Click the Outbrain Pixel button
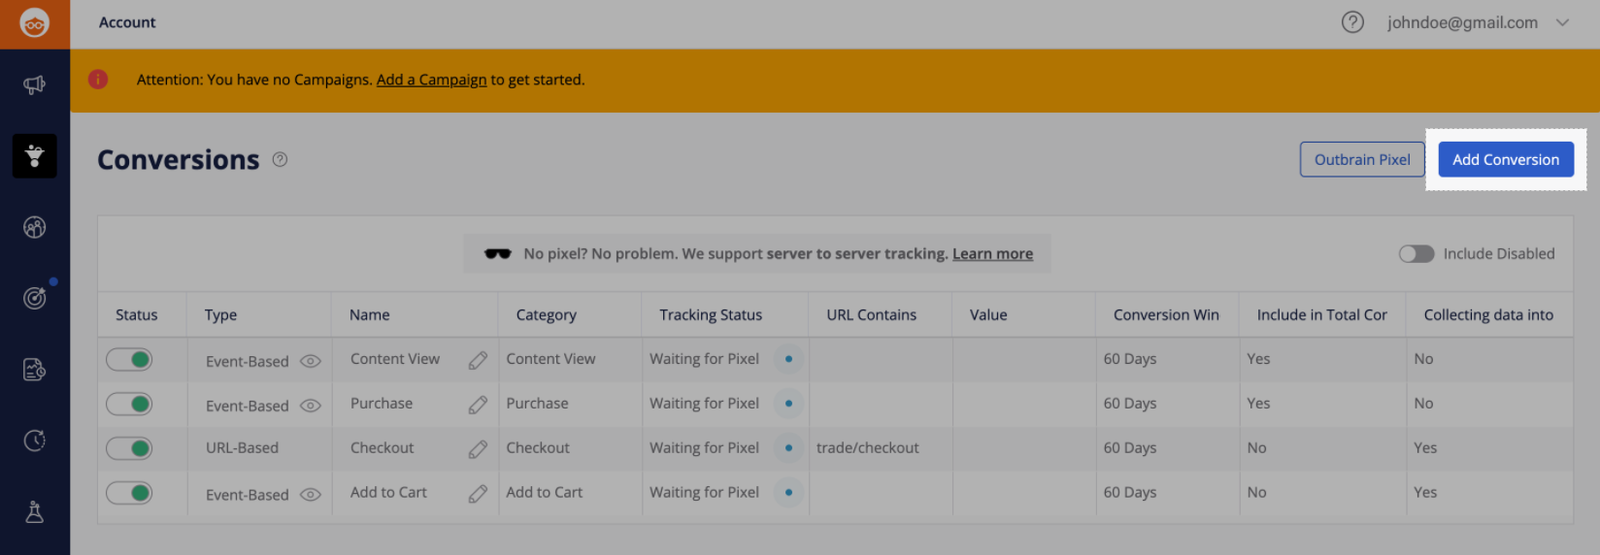This screenshot has height=555, width=1600. pos(1362,159)
